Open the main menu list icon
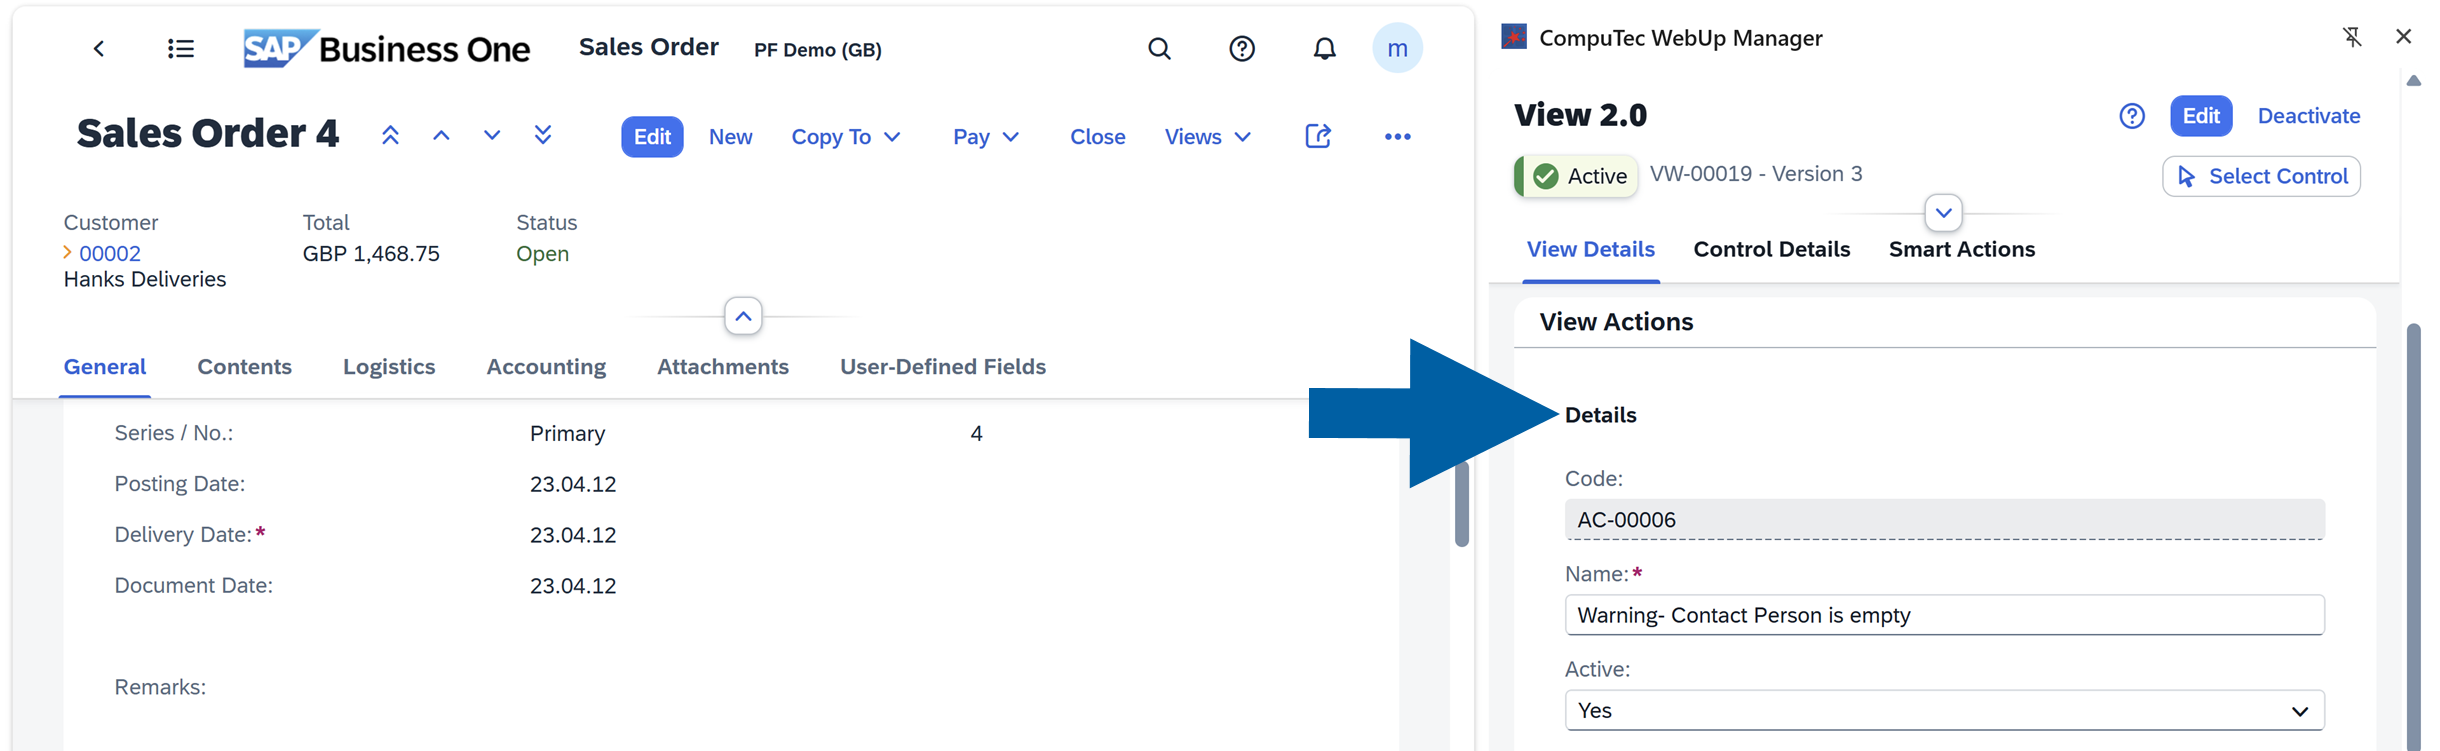This screenshot has height=751, width=2440. 181,49
